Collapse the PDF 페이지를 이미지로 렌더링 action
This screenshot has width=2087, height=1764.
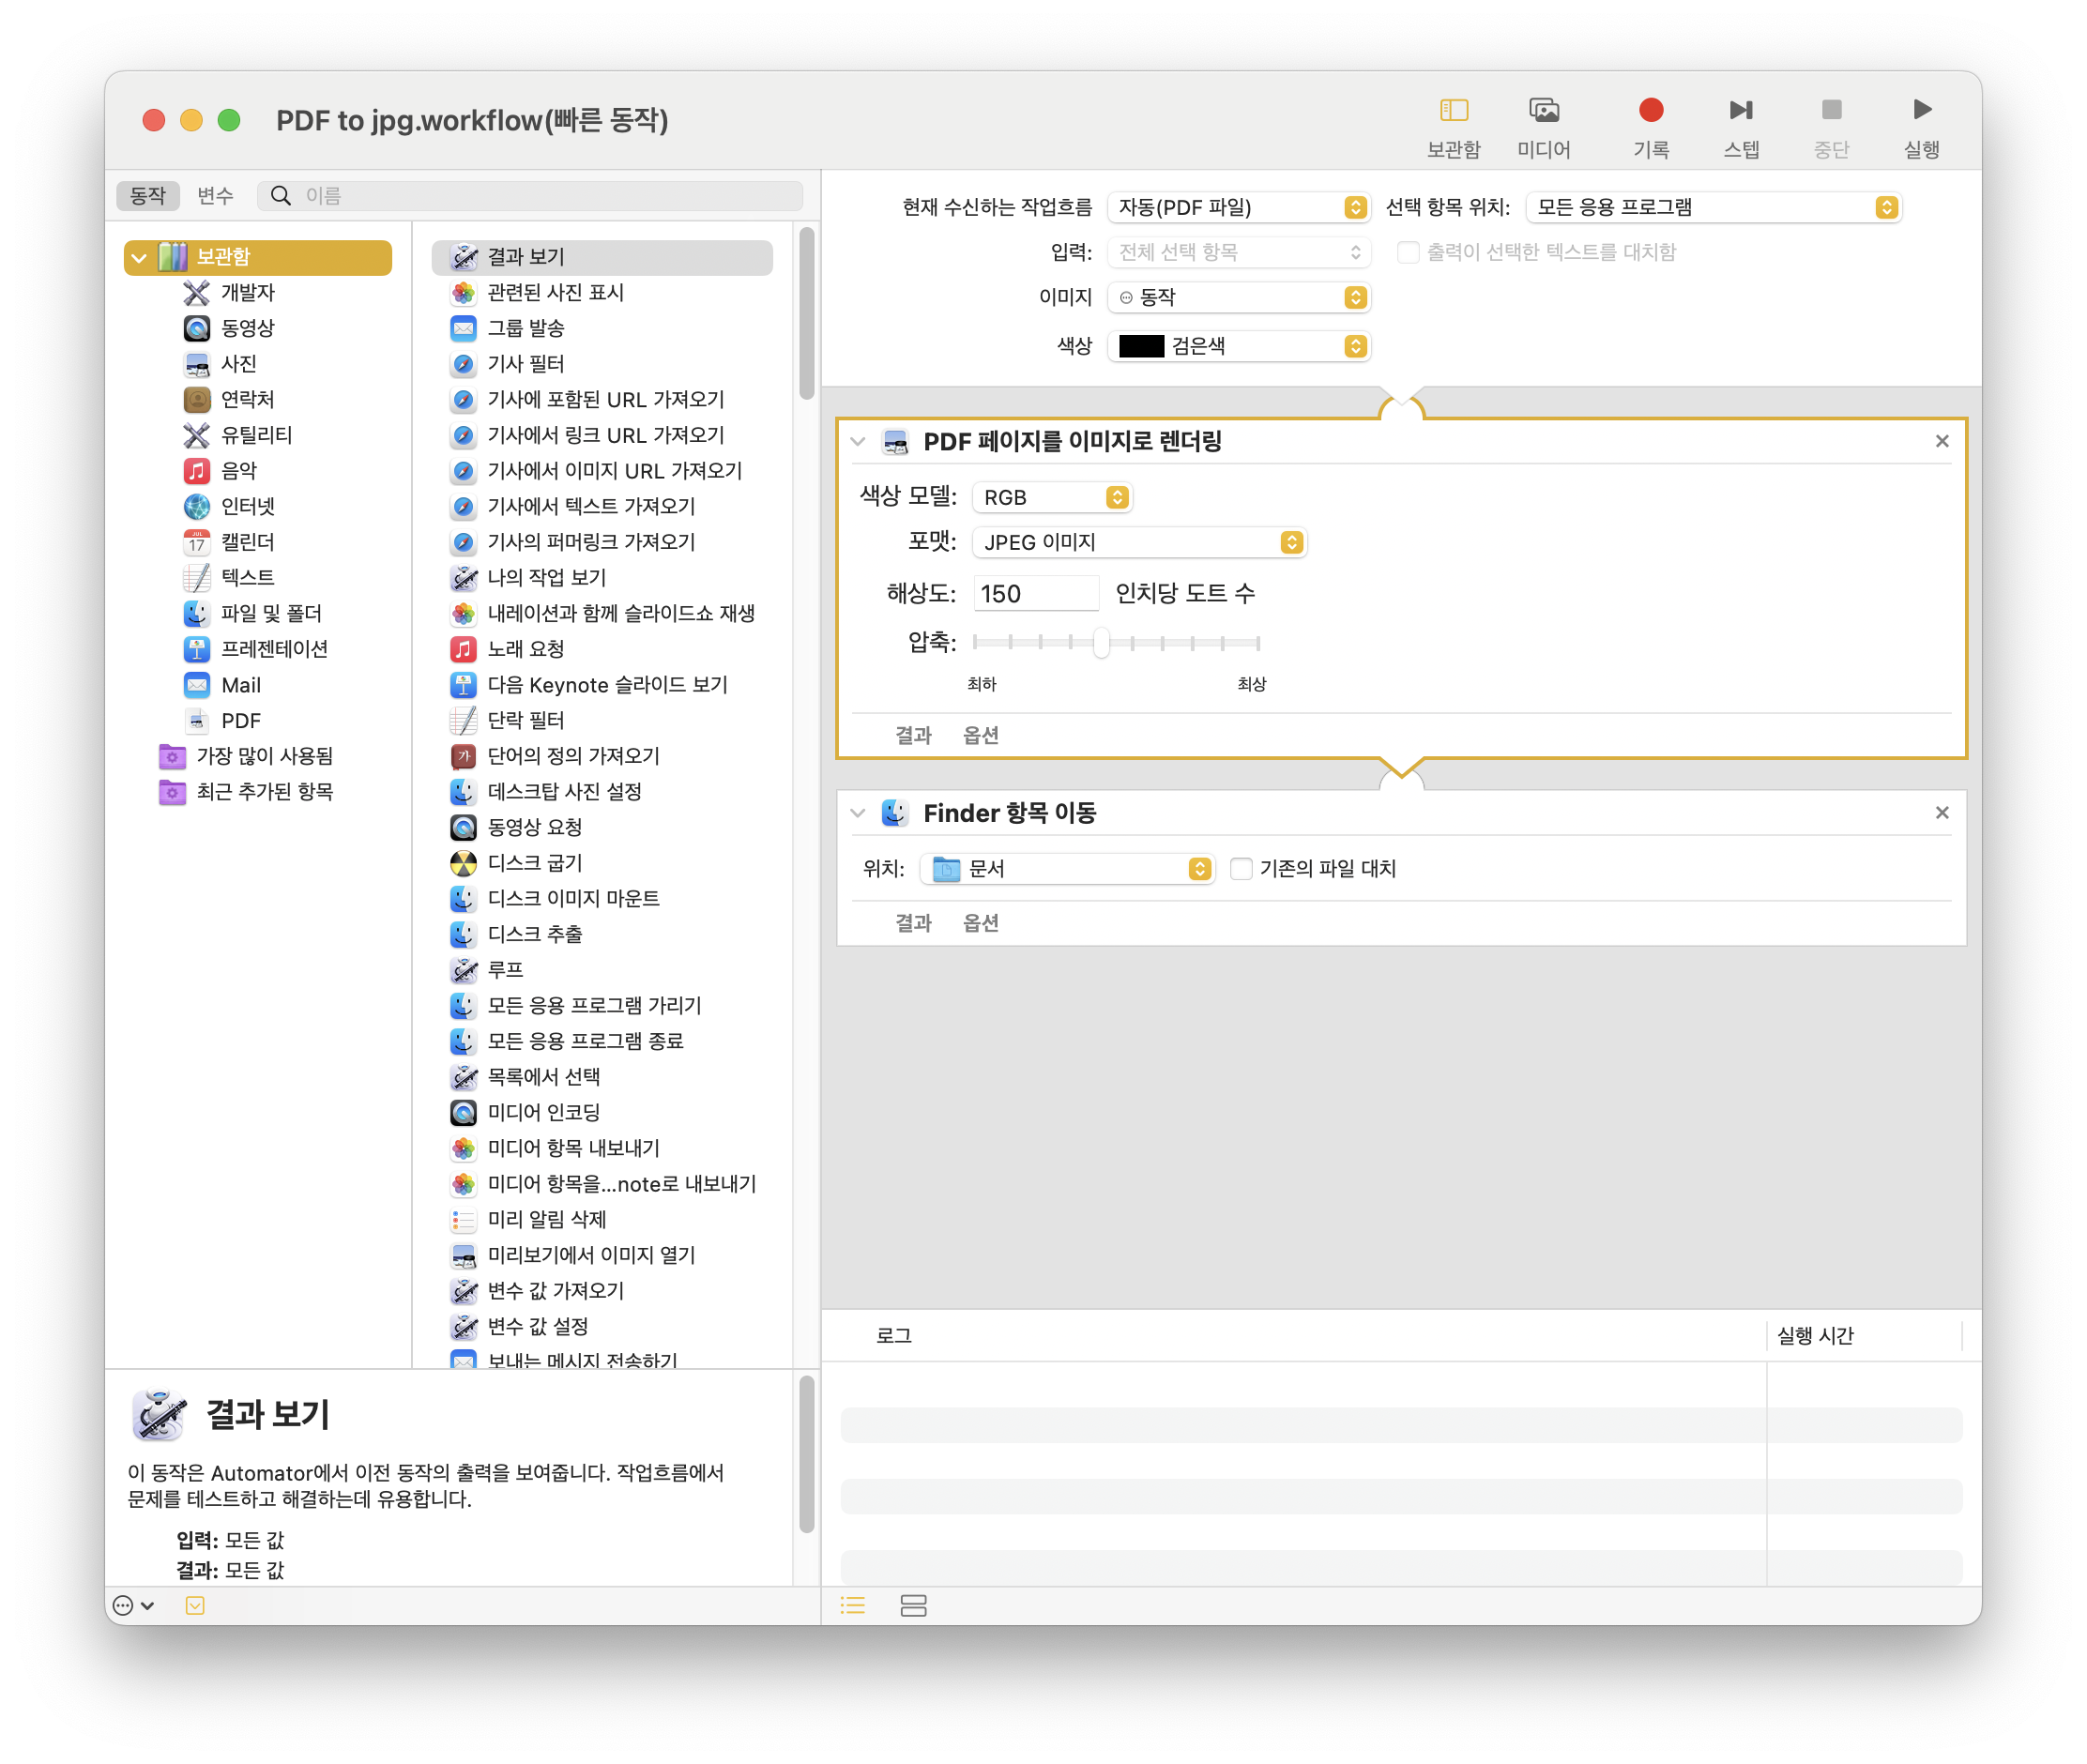[856, 440]
